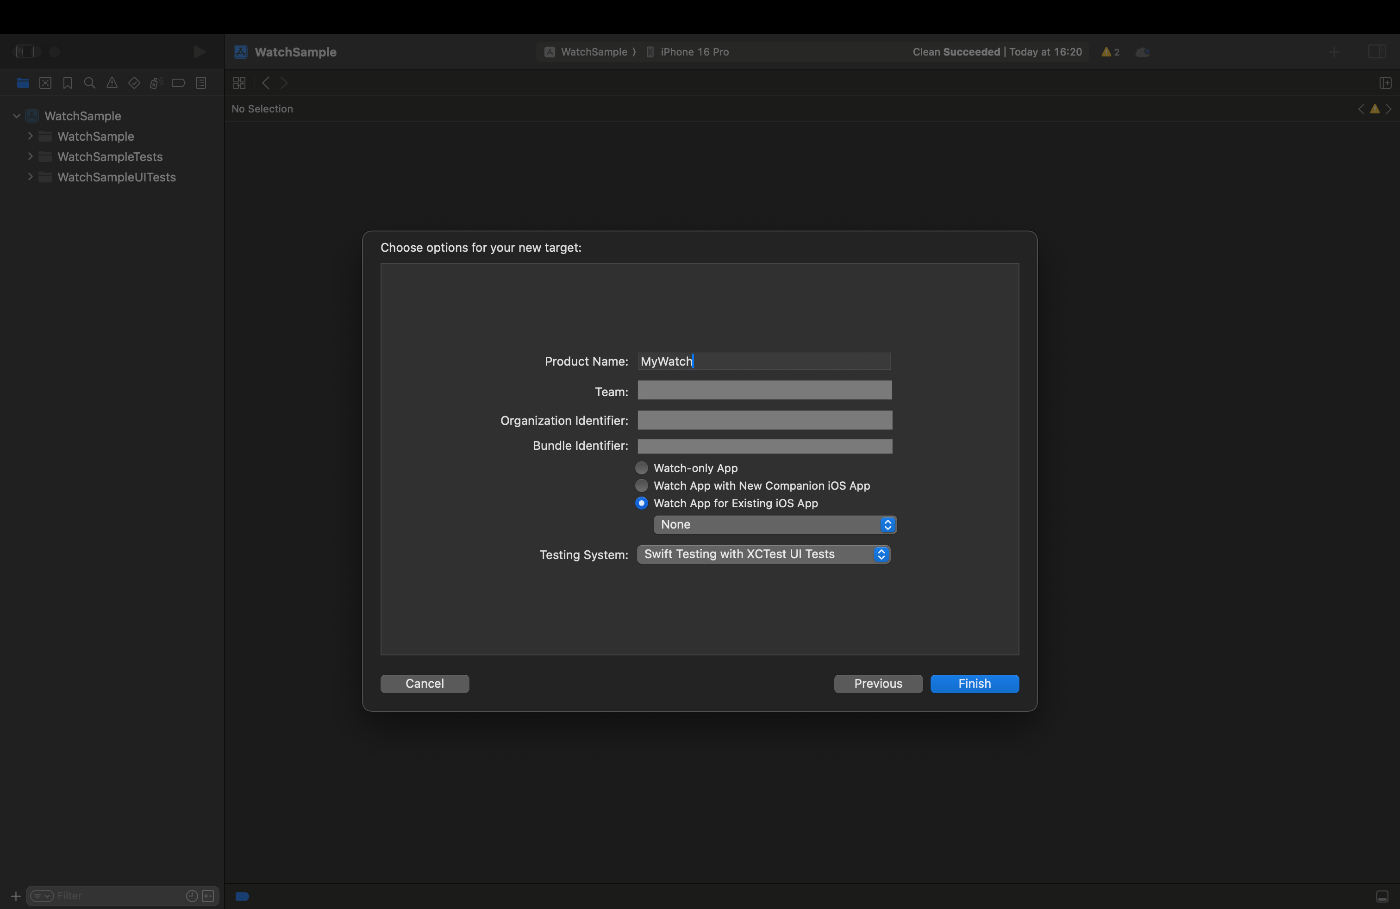Click the jump bar warning icon
This screenshot has height=909, width=1400.
(1375, 109)
